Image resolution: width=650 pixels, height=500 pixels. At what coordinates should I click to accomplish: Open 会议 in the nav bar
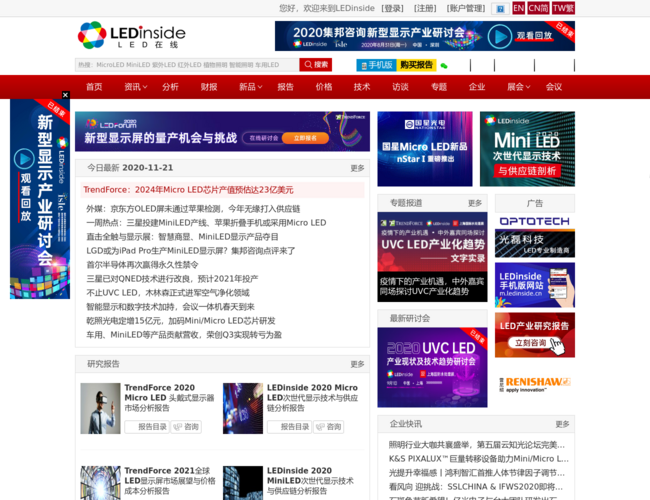tap(554, 87)
